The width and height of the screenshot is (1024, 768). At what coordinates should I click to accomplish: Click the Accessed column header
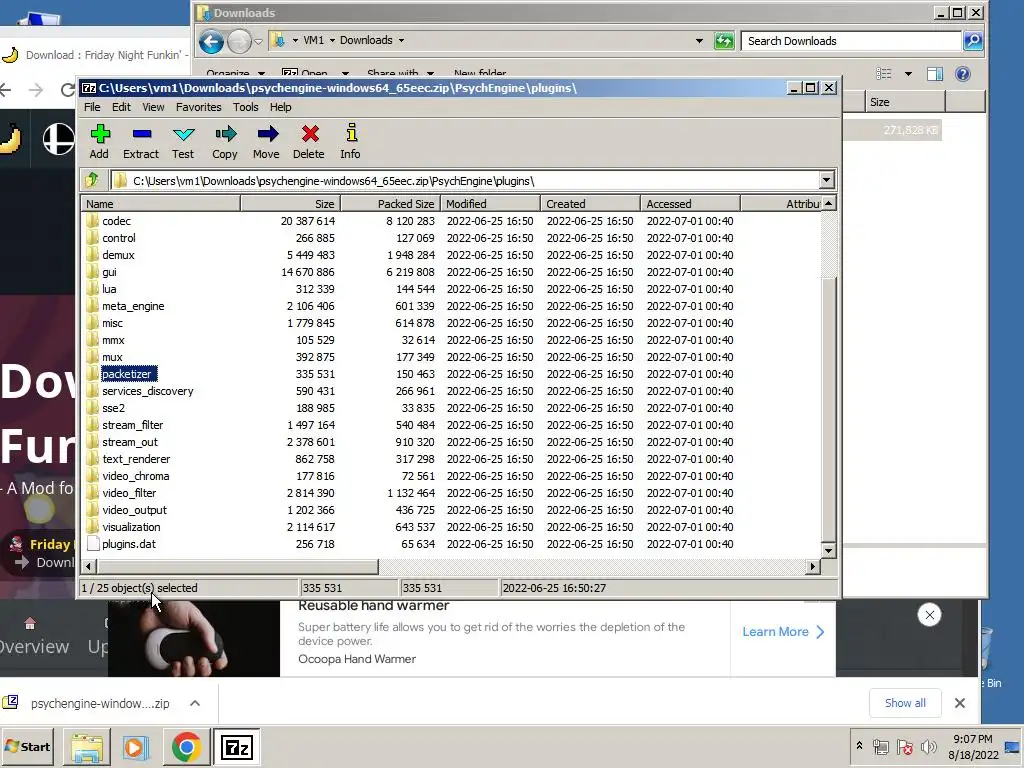tap(690, 204)
